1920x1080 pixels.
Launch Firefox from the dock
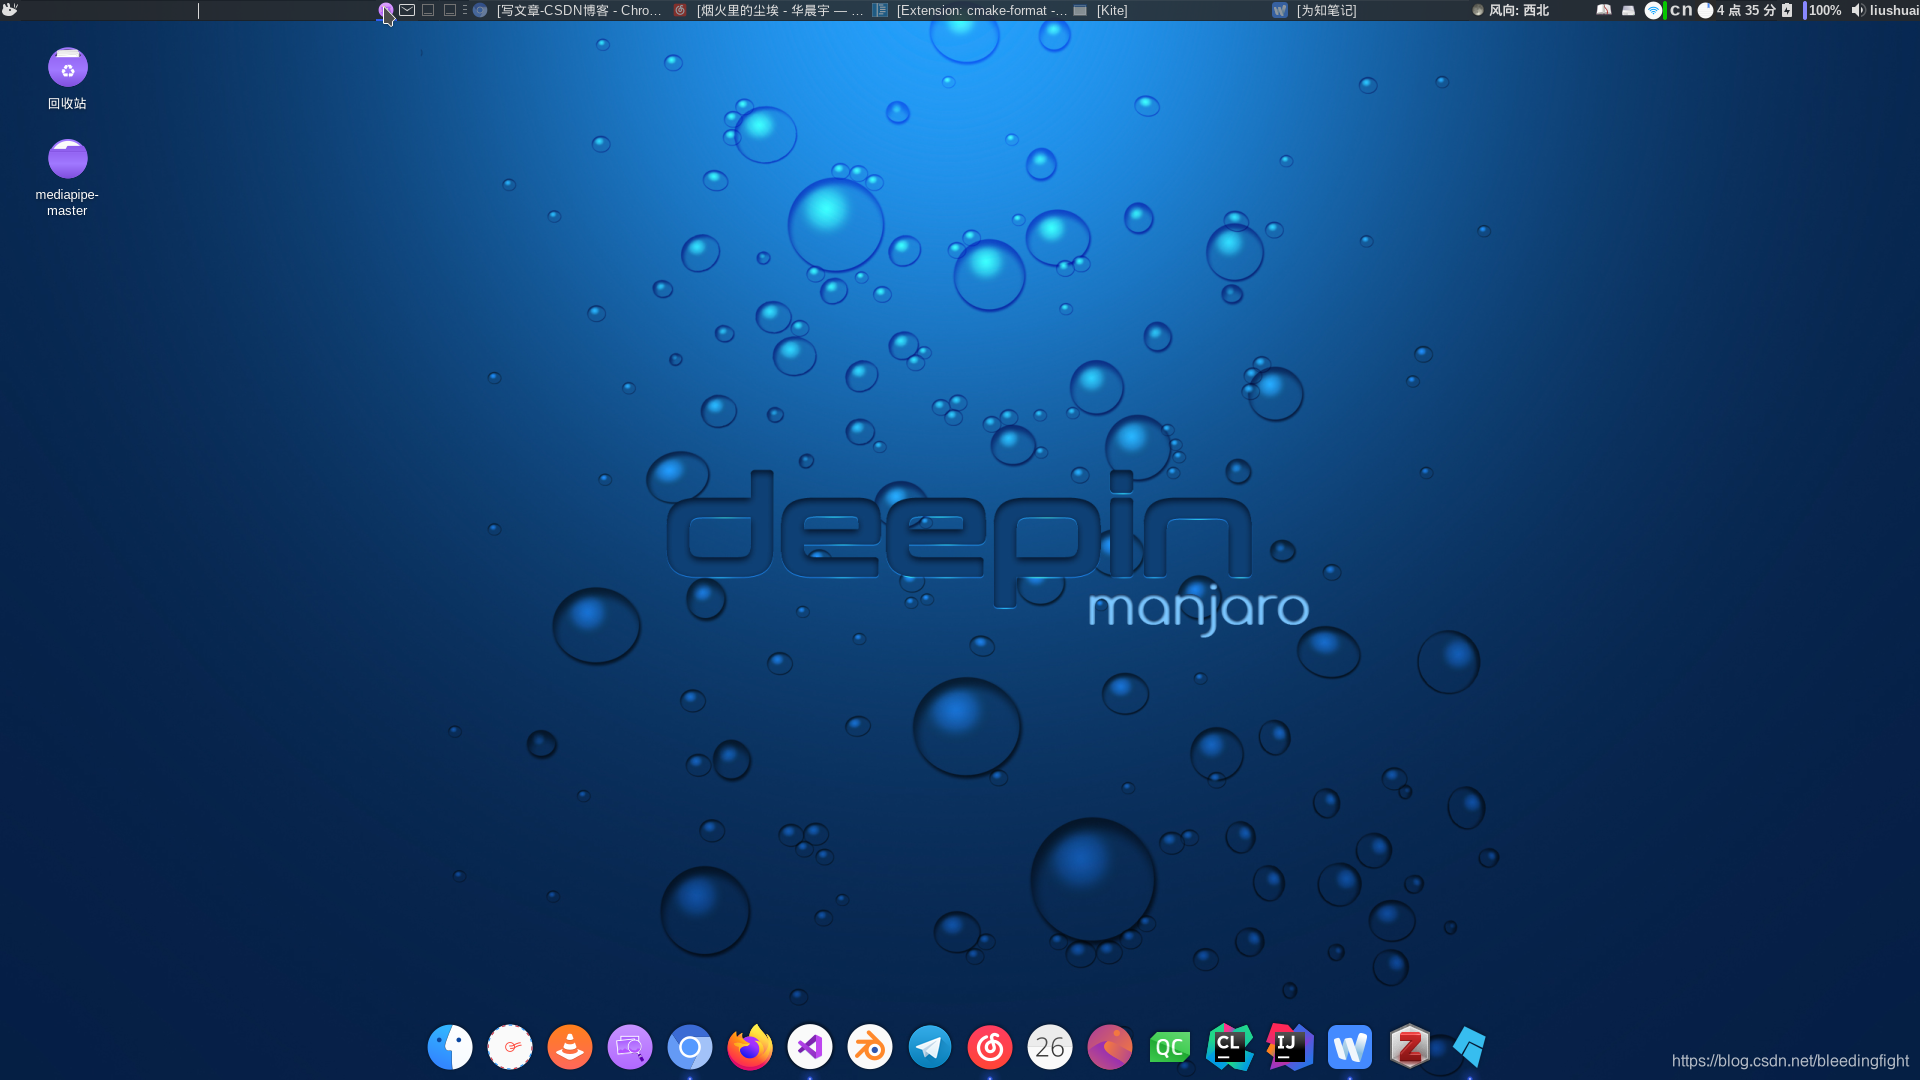tap(750, 1047)
